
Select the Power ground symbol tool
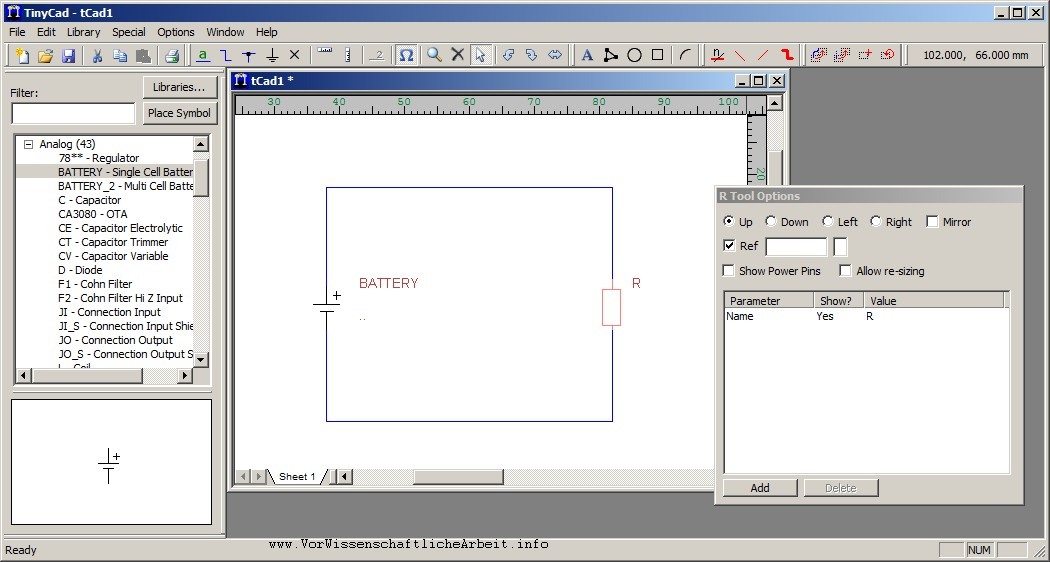click(x=272, y=56)
